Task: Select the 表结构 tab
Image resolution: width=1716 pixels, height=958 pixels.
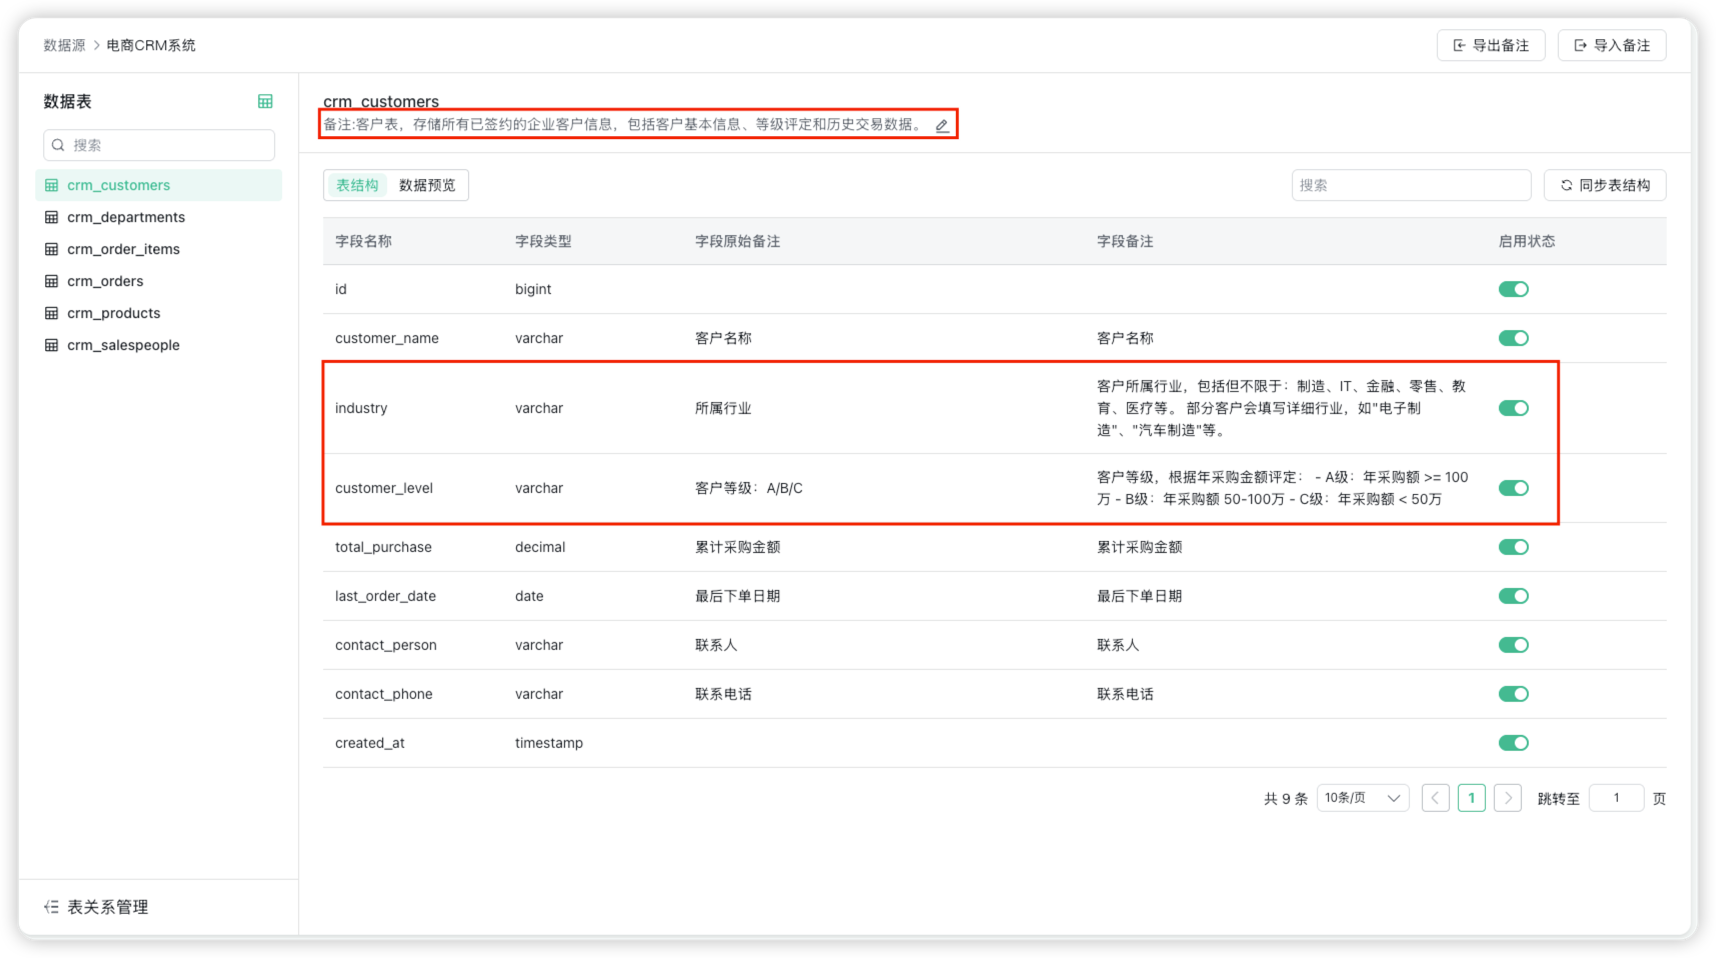Action: click(356, 184)
